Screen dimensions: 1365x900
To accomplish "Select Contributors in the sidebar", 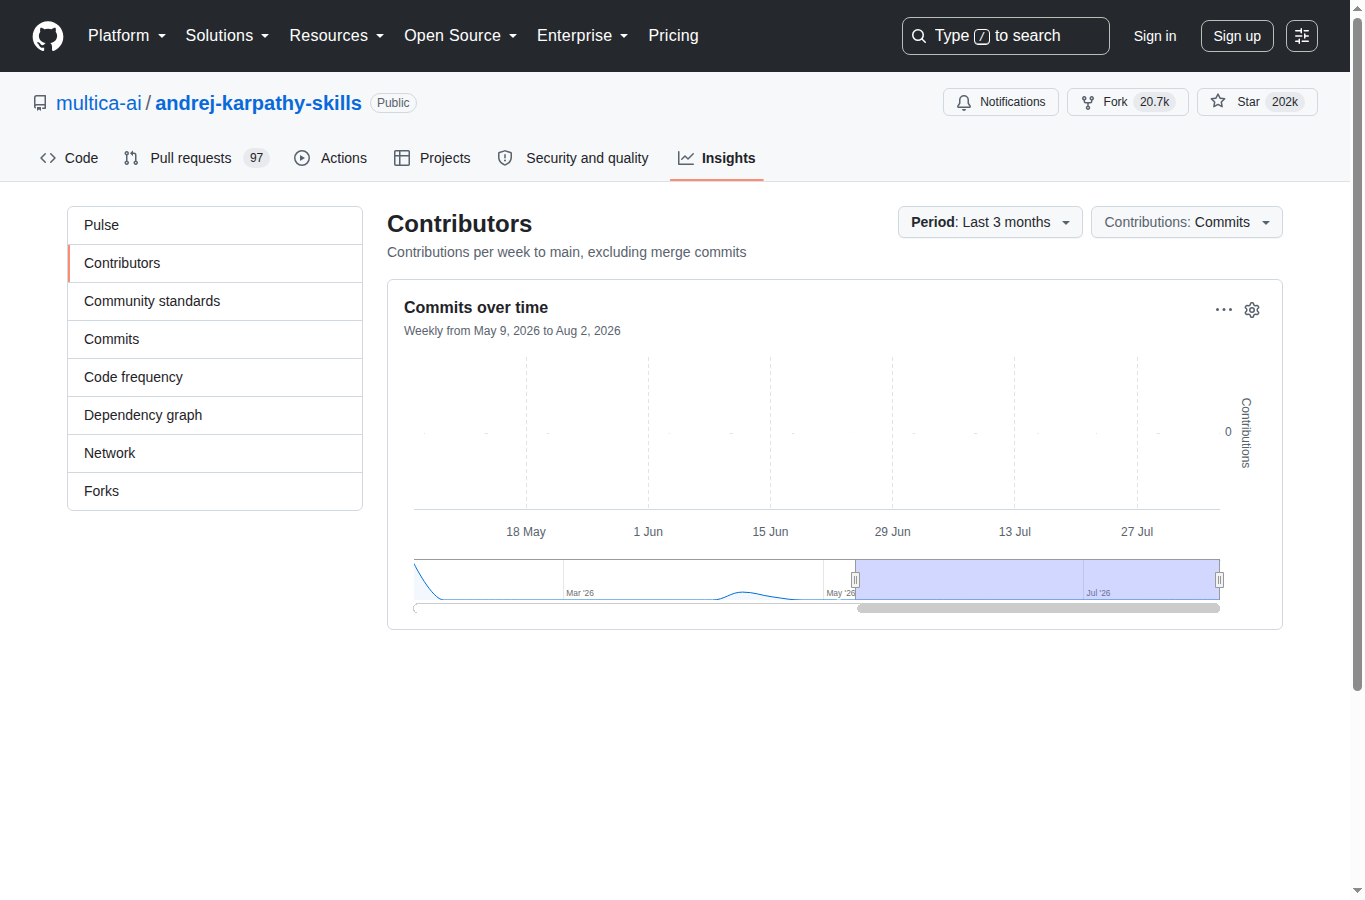I will pyautogui.click(x=215, y=263).
